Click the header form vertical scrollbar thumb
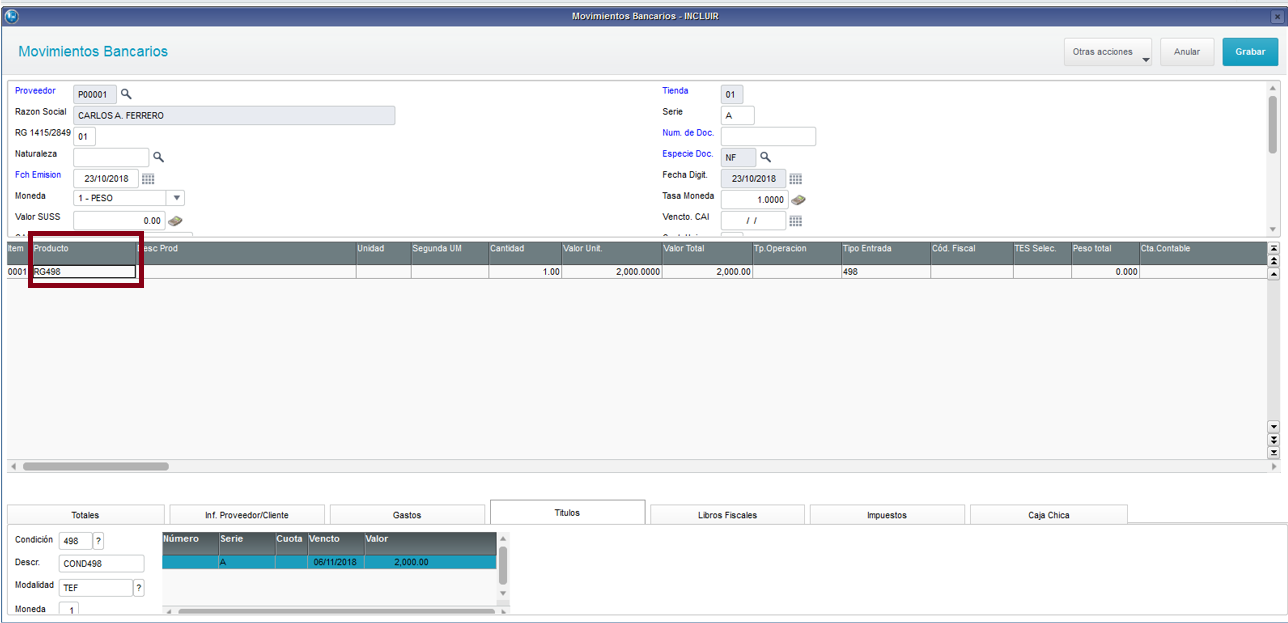 [x=1273, y=125]
